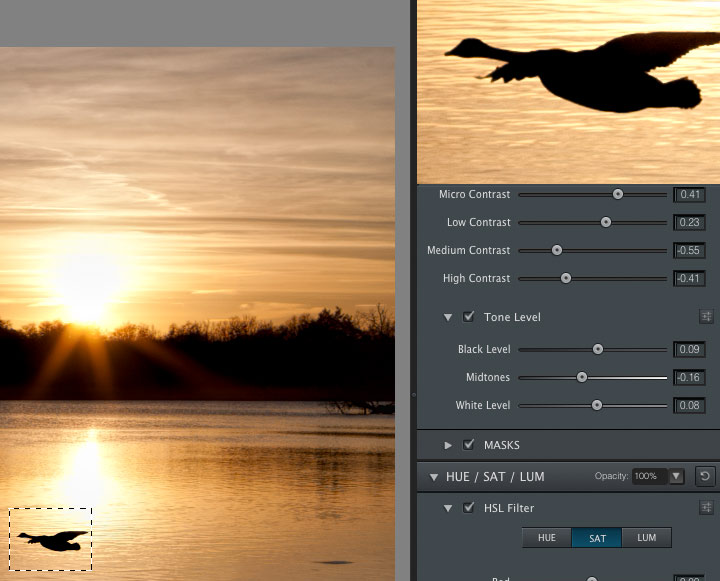Click the "MASKS" section title

[x=501, y=445]
